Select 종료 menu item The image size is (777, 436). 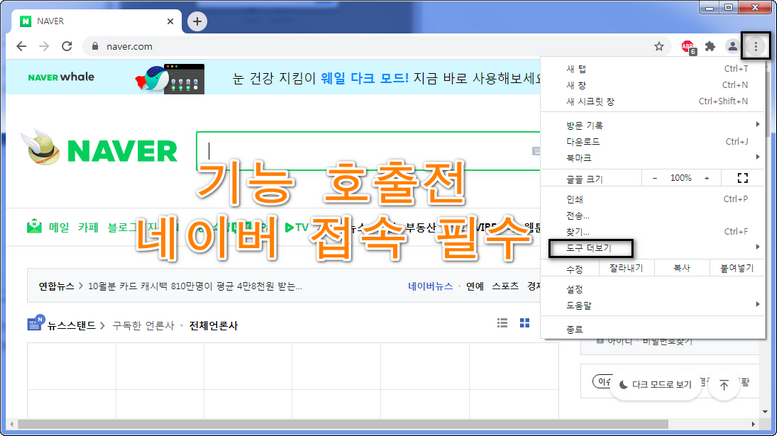tap(653, 329)
